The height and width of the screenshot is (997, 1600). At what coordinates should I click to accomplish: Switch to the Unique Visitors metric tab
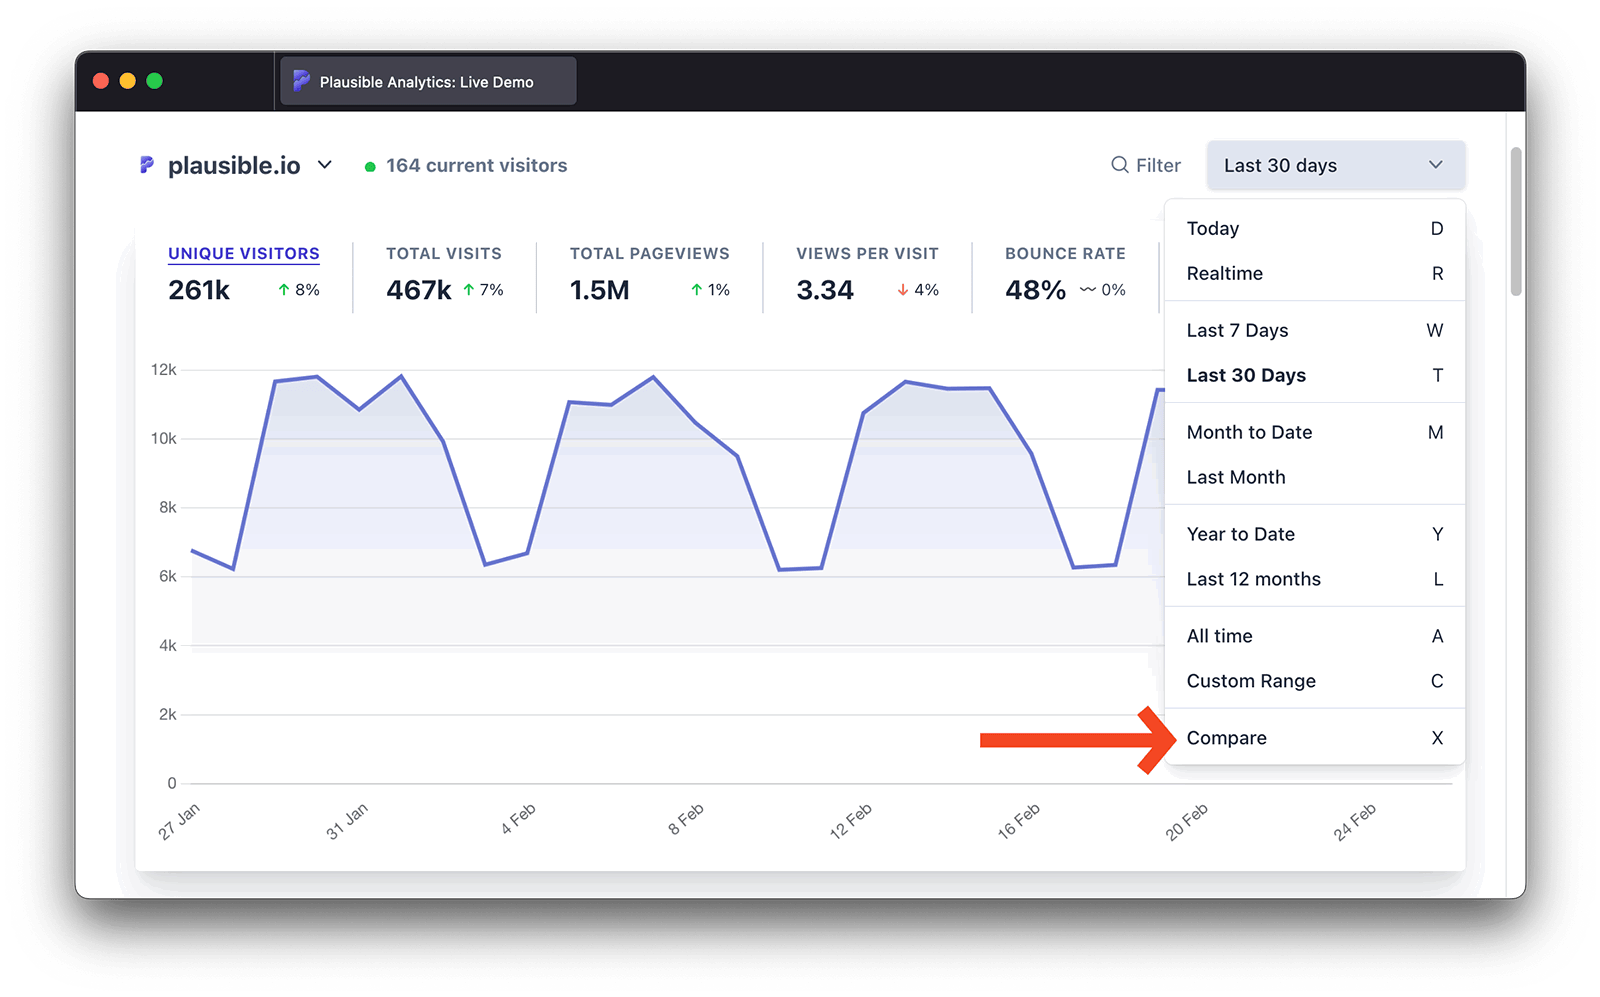[243, 253]
